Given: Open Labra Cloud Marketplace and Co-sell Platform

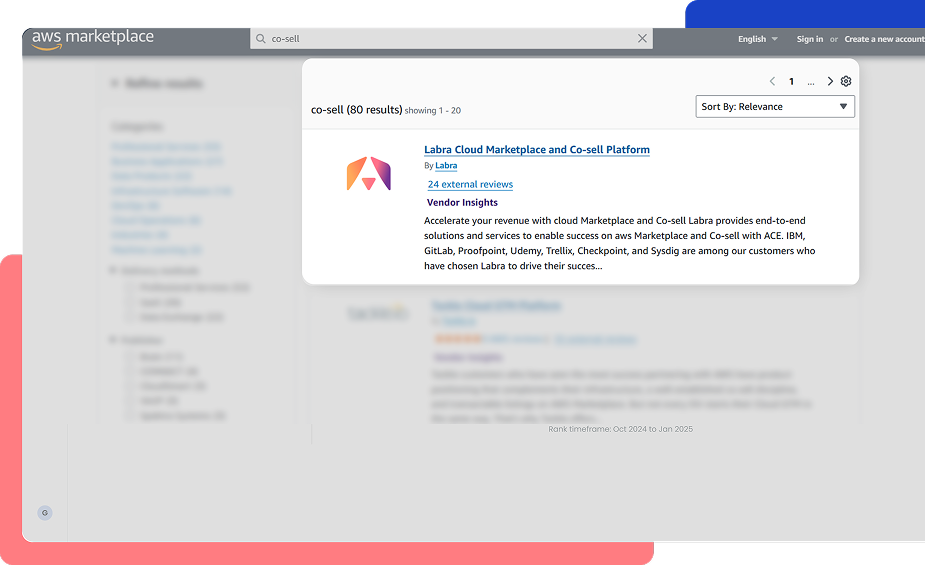Looking at the screenshot, I should 537,150.
